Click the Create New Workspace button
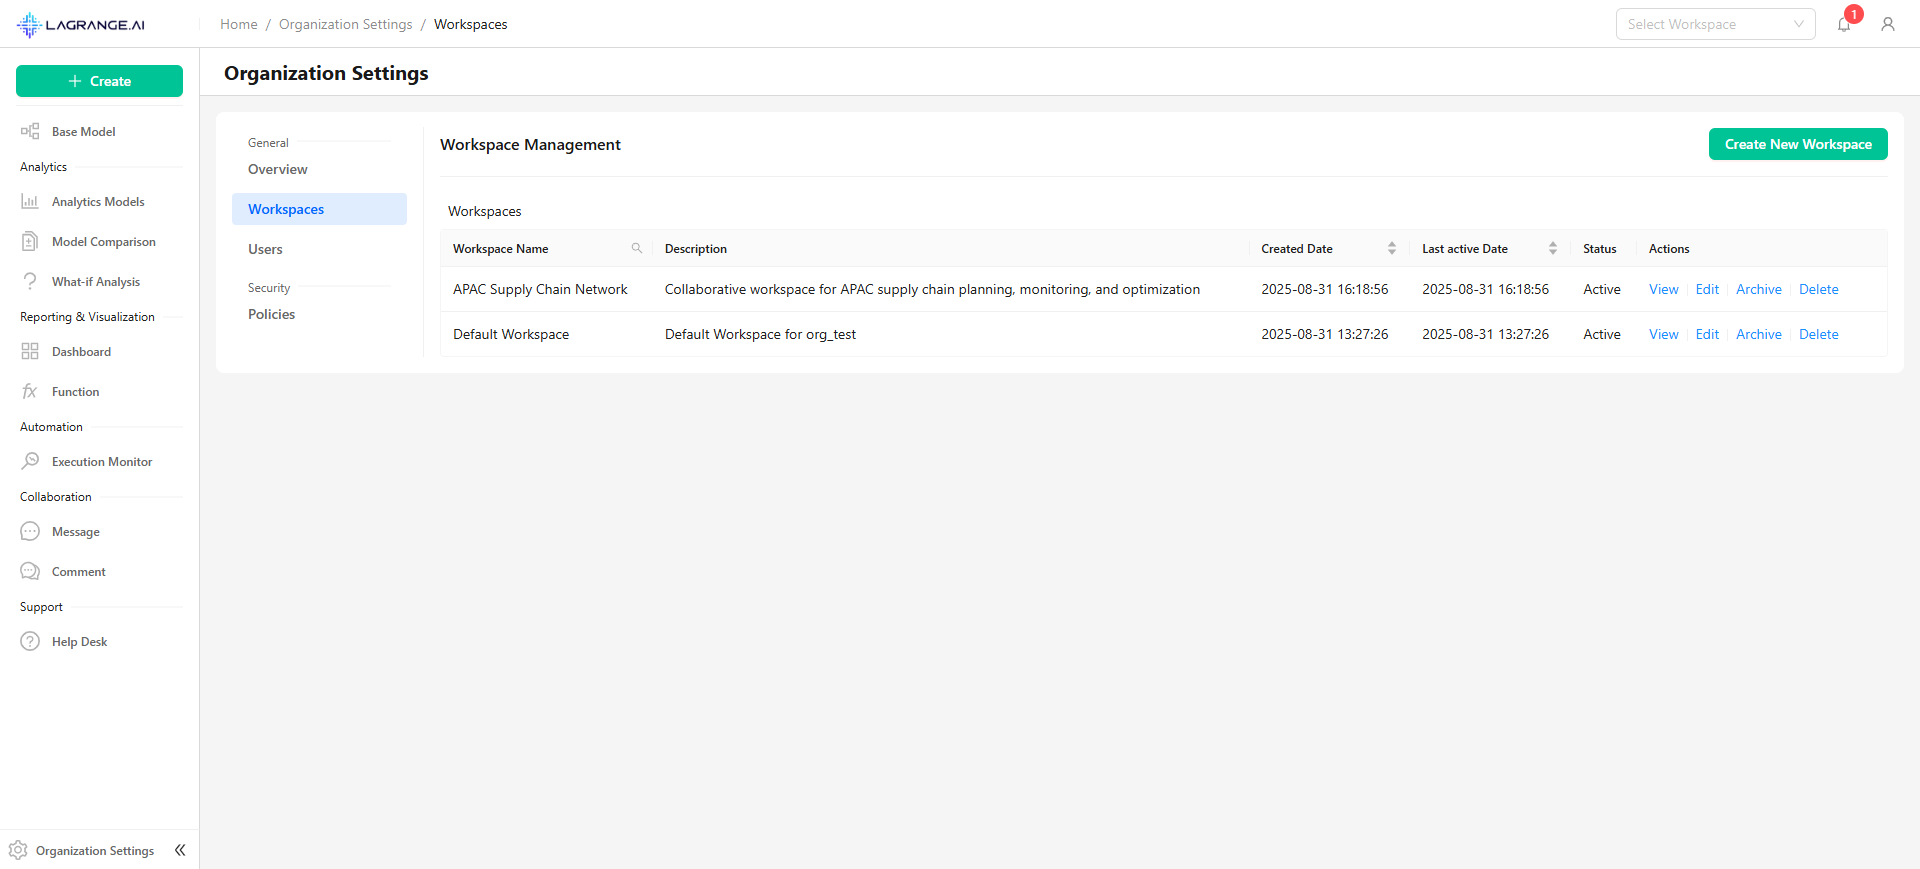 coord(1797,144)
